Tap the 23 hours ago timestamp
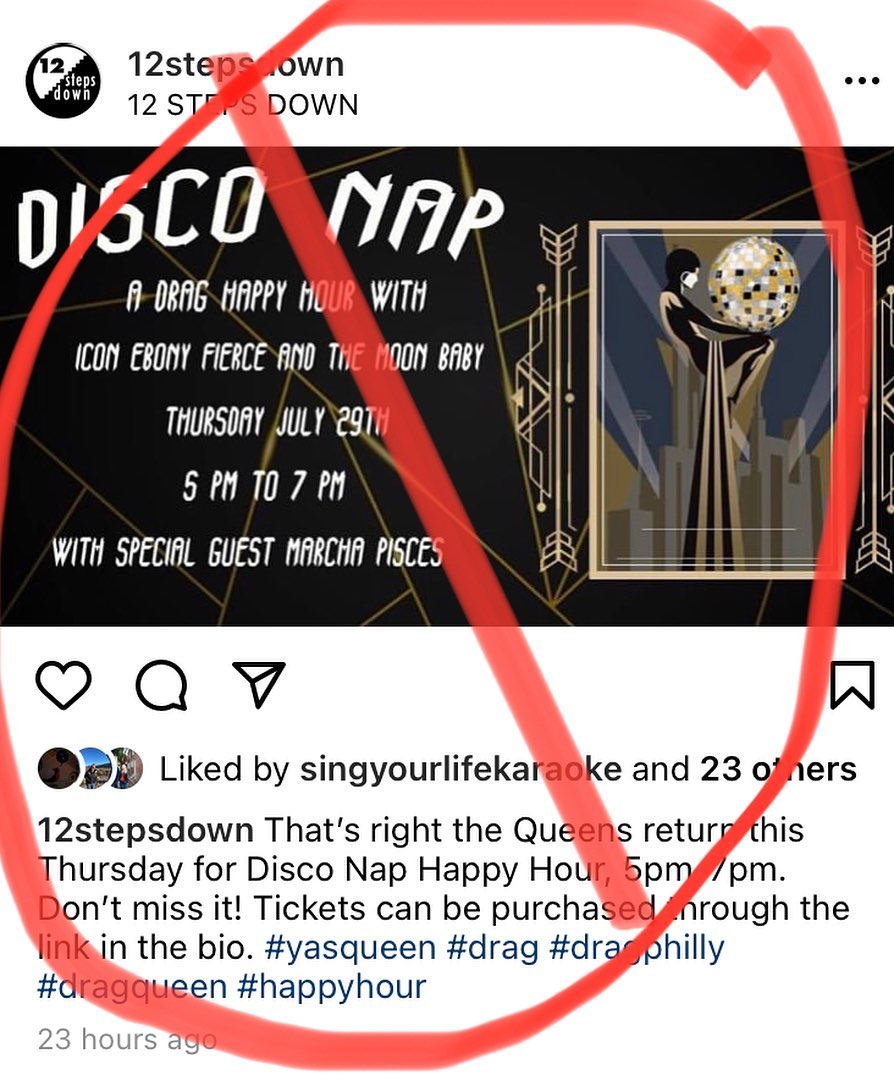The height and width of the screenshot is (1092, 894). pyautogui.click(x=127, y=1039)
